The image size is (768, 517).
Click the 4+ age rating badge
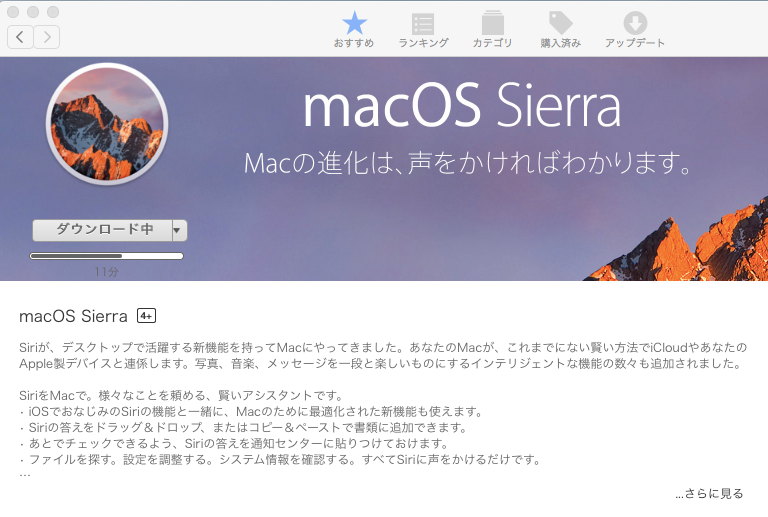[x=146, y=316]
